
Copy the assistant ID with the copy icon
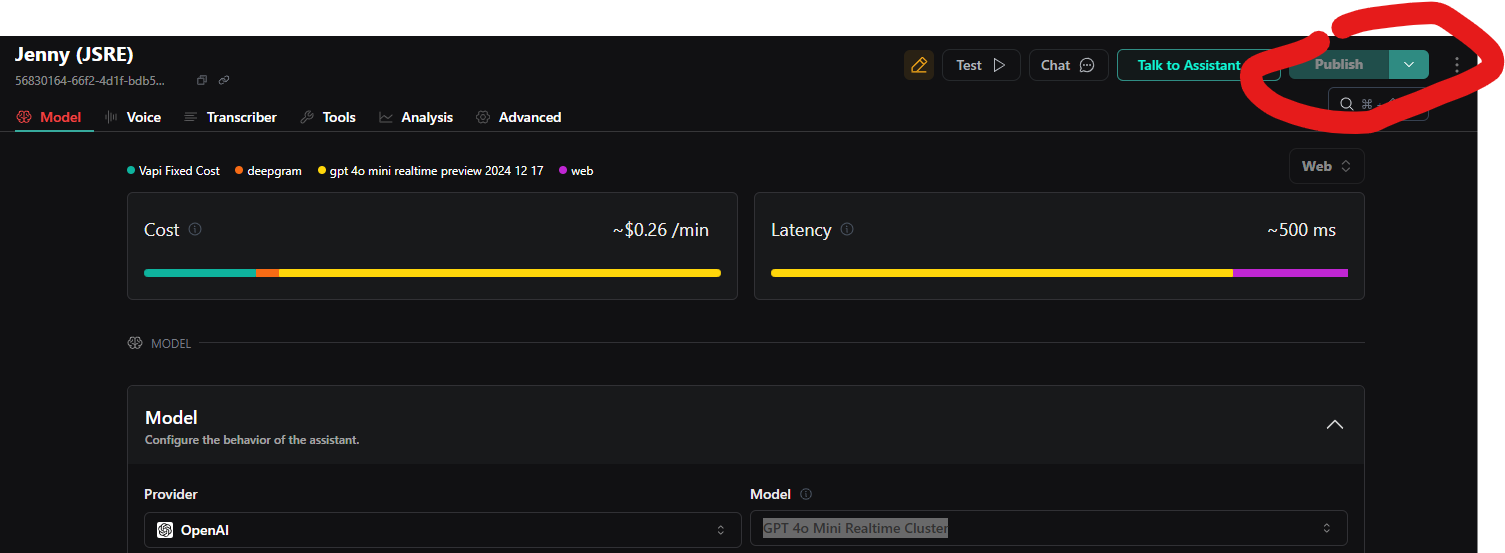click(x=202, y=80)
